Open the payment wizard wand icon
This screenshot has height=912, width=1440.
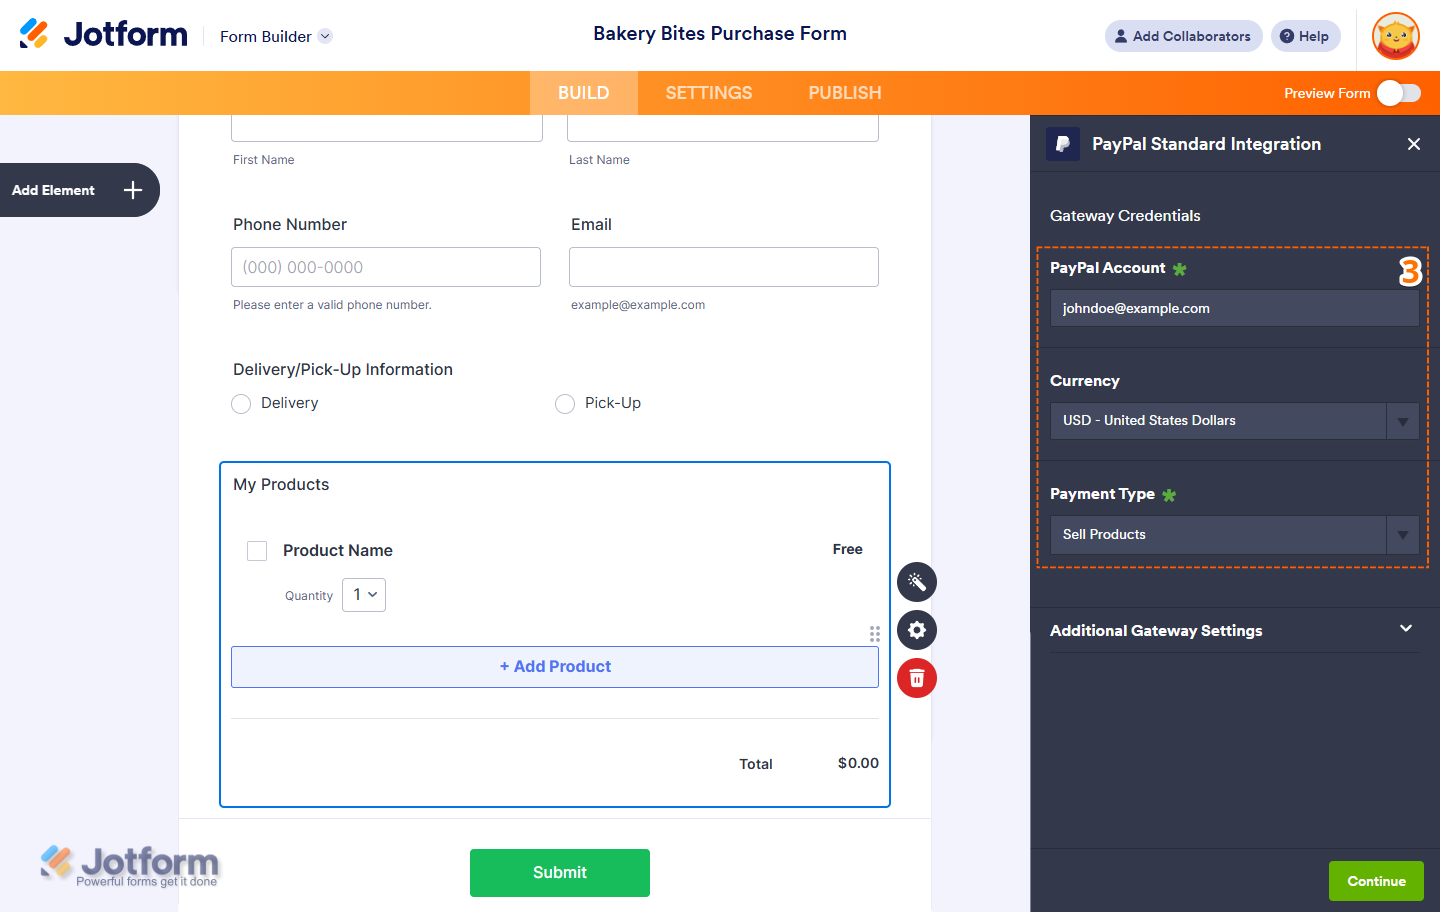coord(916,581)
